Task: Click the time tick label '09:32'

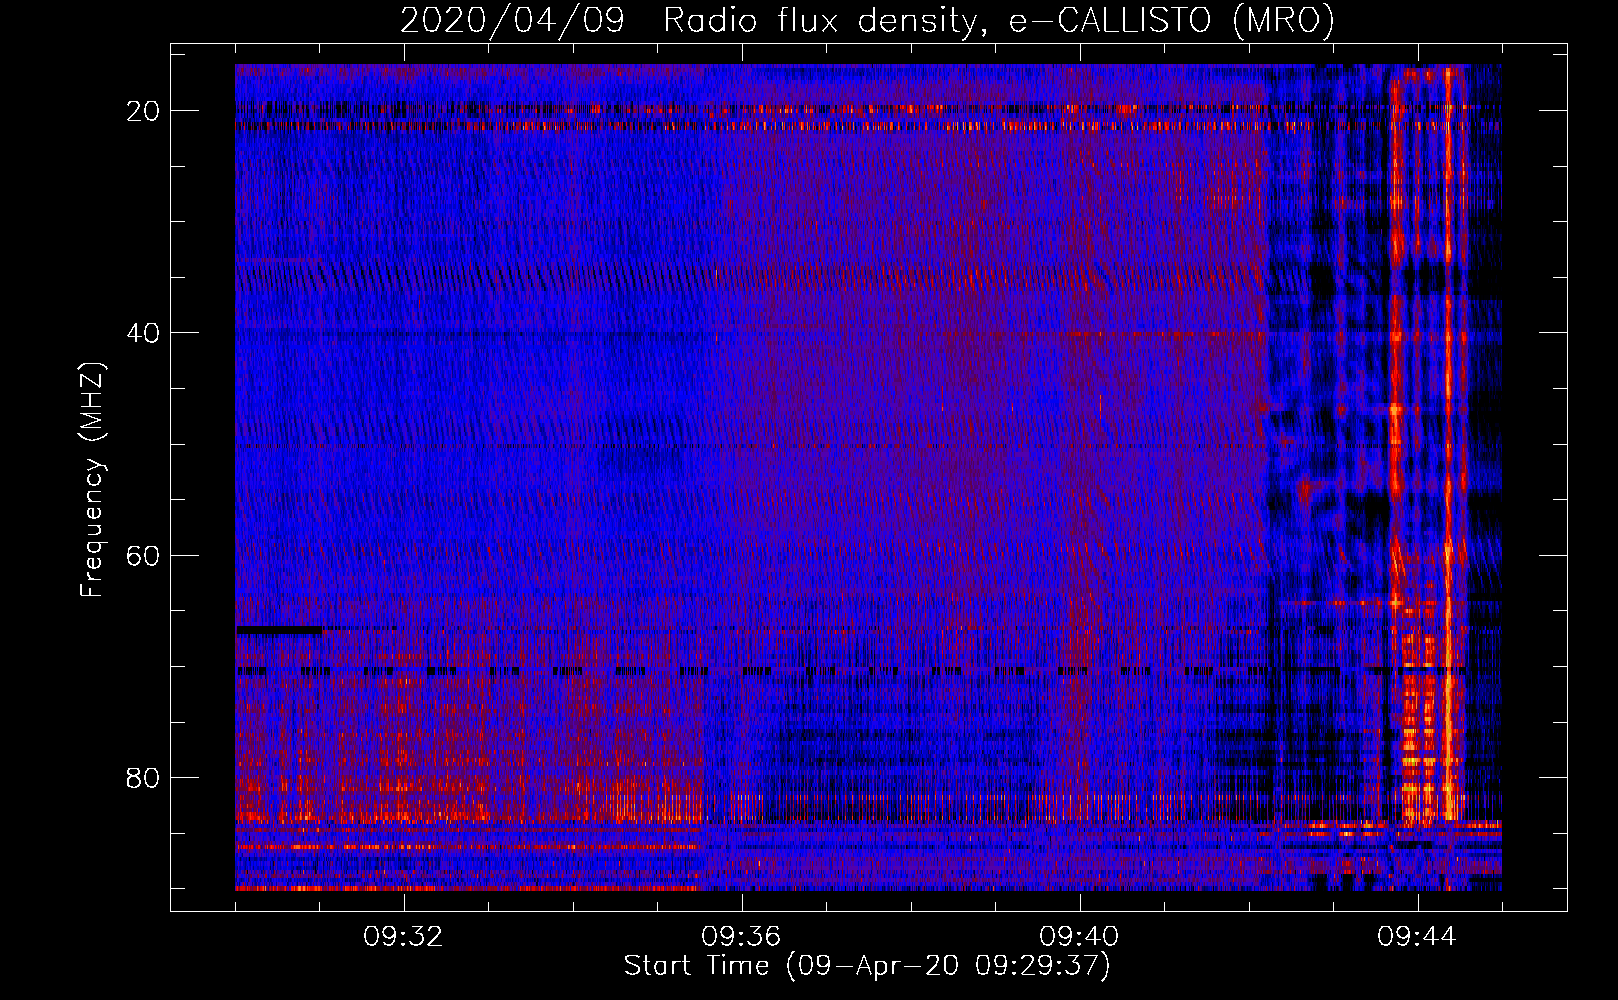Action: point(404,937)
